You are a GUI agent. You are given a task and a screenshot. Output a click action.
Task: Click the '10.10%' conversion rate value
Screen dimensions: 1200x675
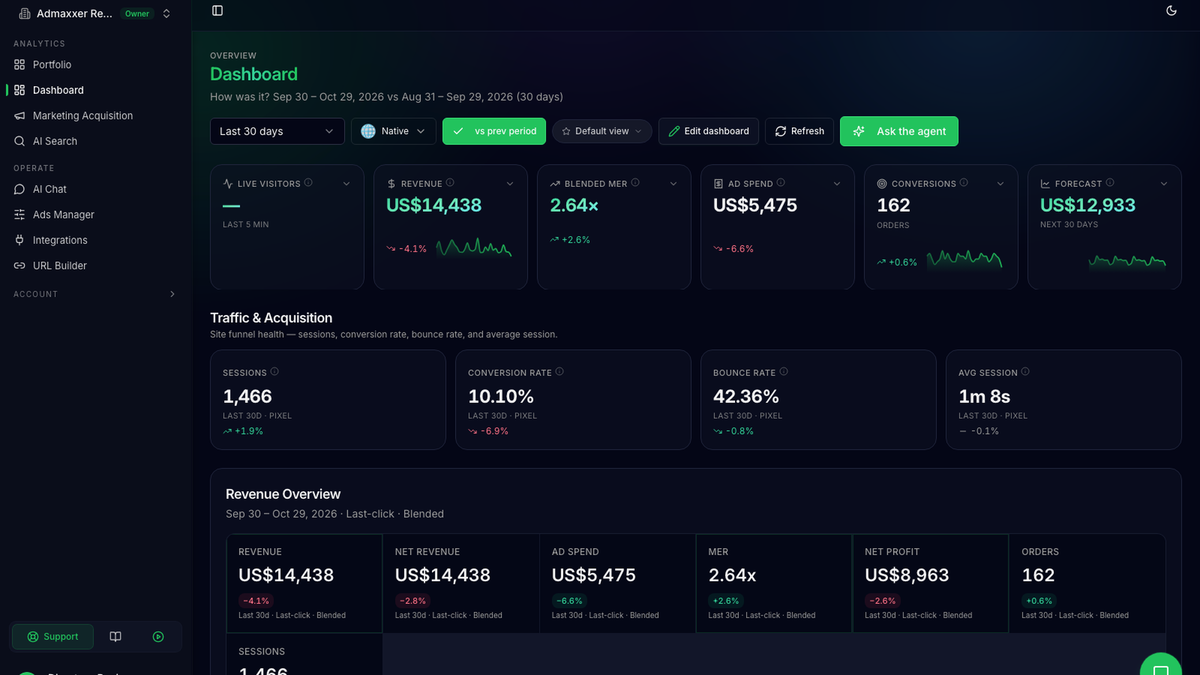(x=501, y=396)
